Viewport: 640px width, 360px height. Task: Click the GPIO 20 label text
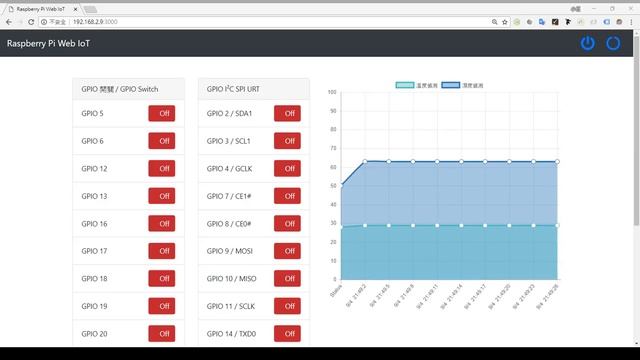point(94,334)
